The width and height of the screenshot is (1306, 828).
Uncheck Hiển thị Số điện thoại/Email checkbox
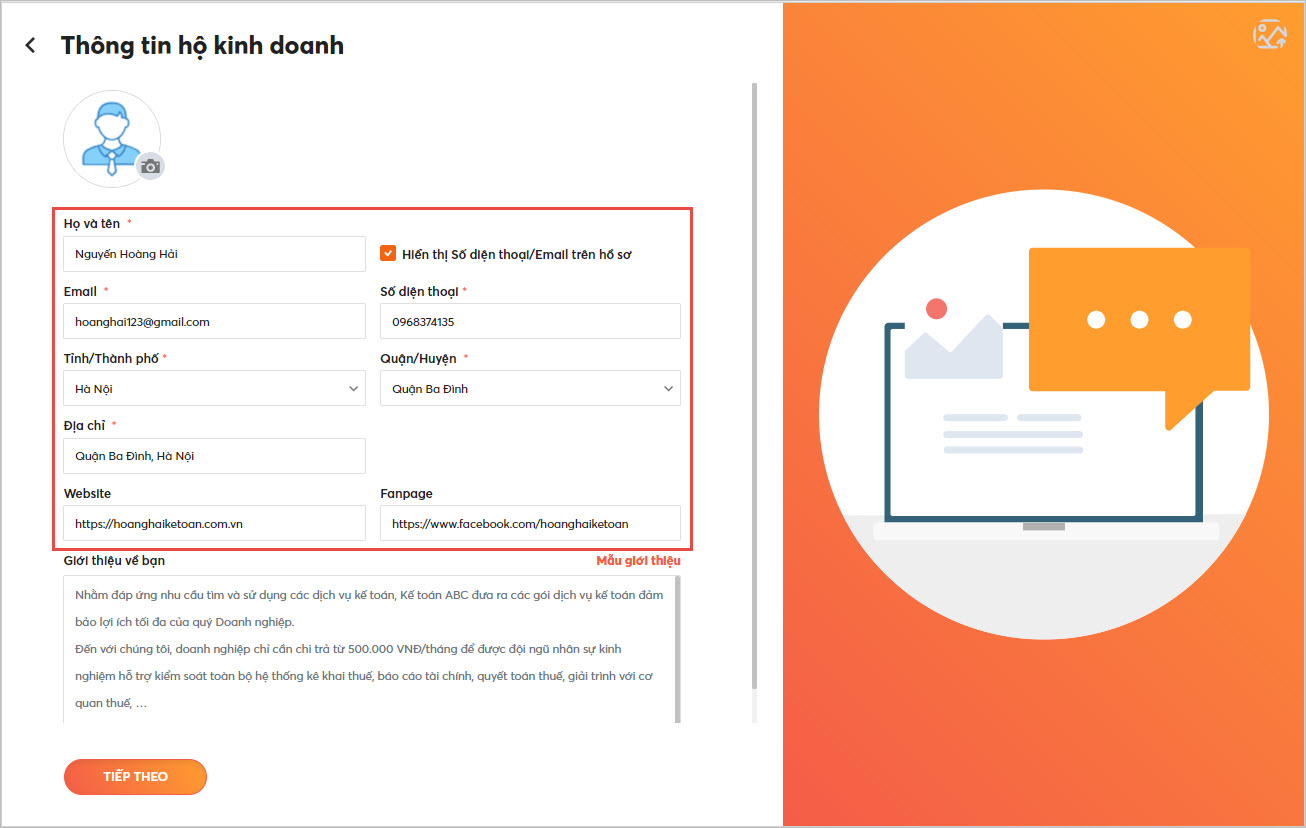[388, 254]
